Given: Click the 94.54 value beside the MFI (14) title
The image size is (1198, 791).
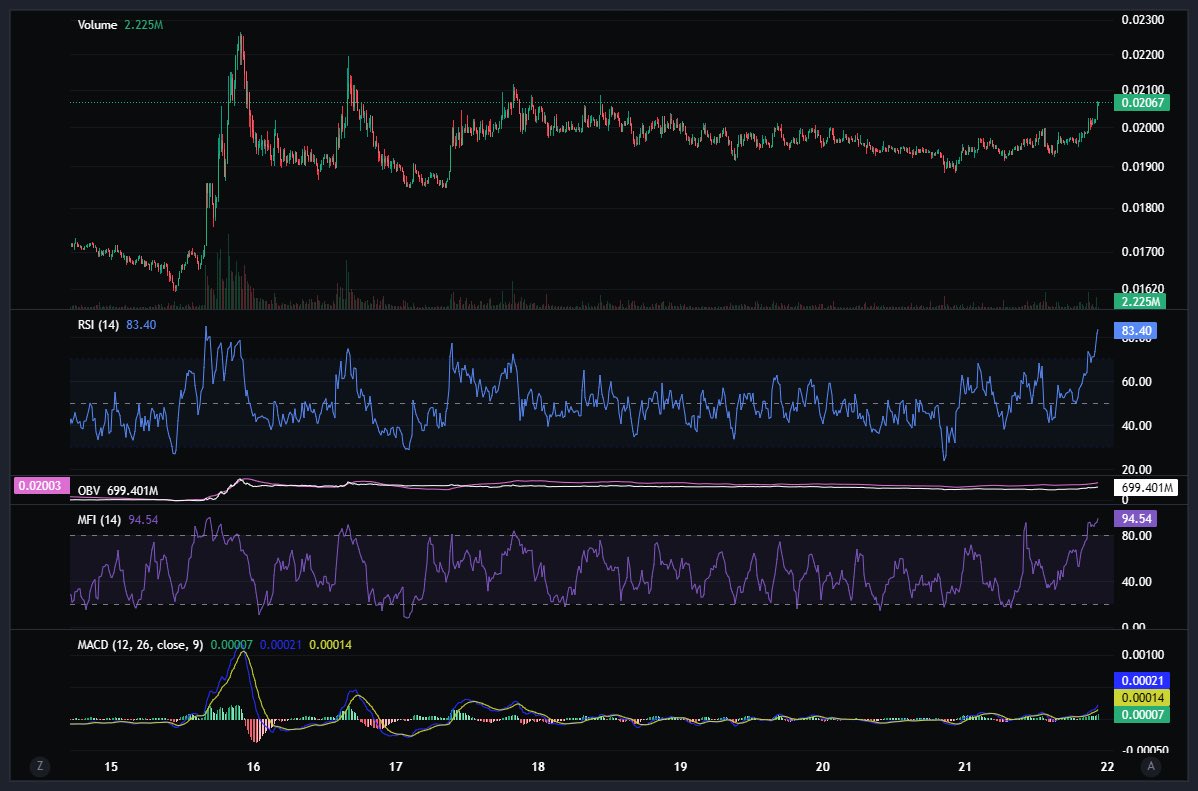Looking at the screenshot, I should tap(143, 520).
